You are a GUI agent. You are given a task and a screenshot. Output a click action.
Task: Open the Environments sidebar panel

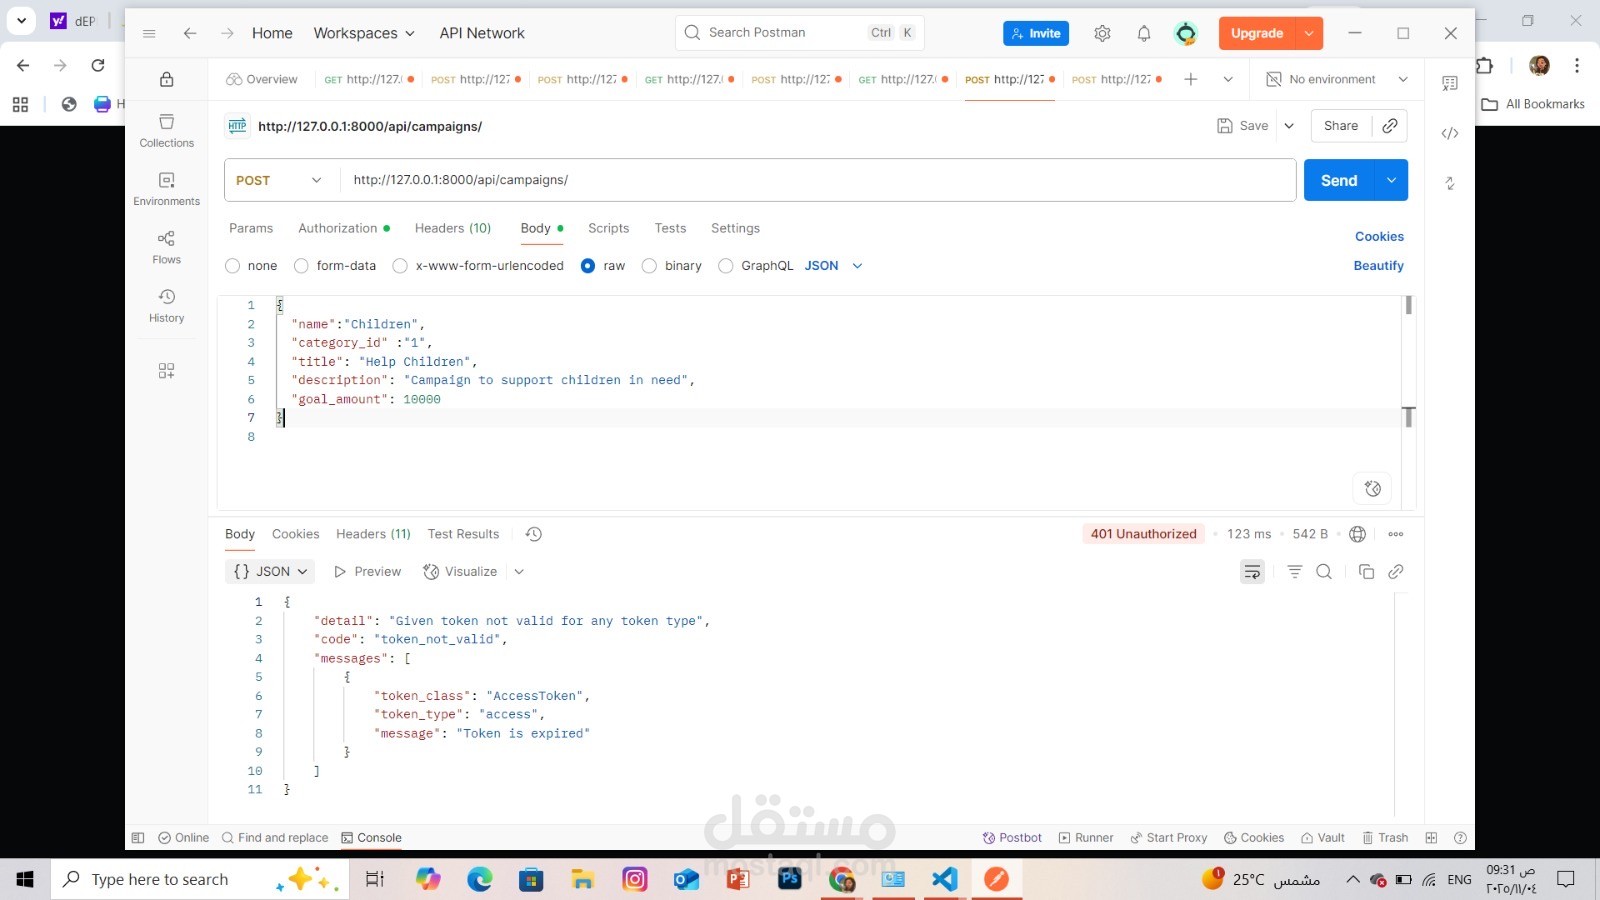click(167, 189)
